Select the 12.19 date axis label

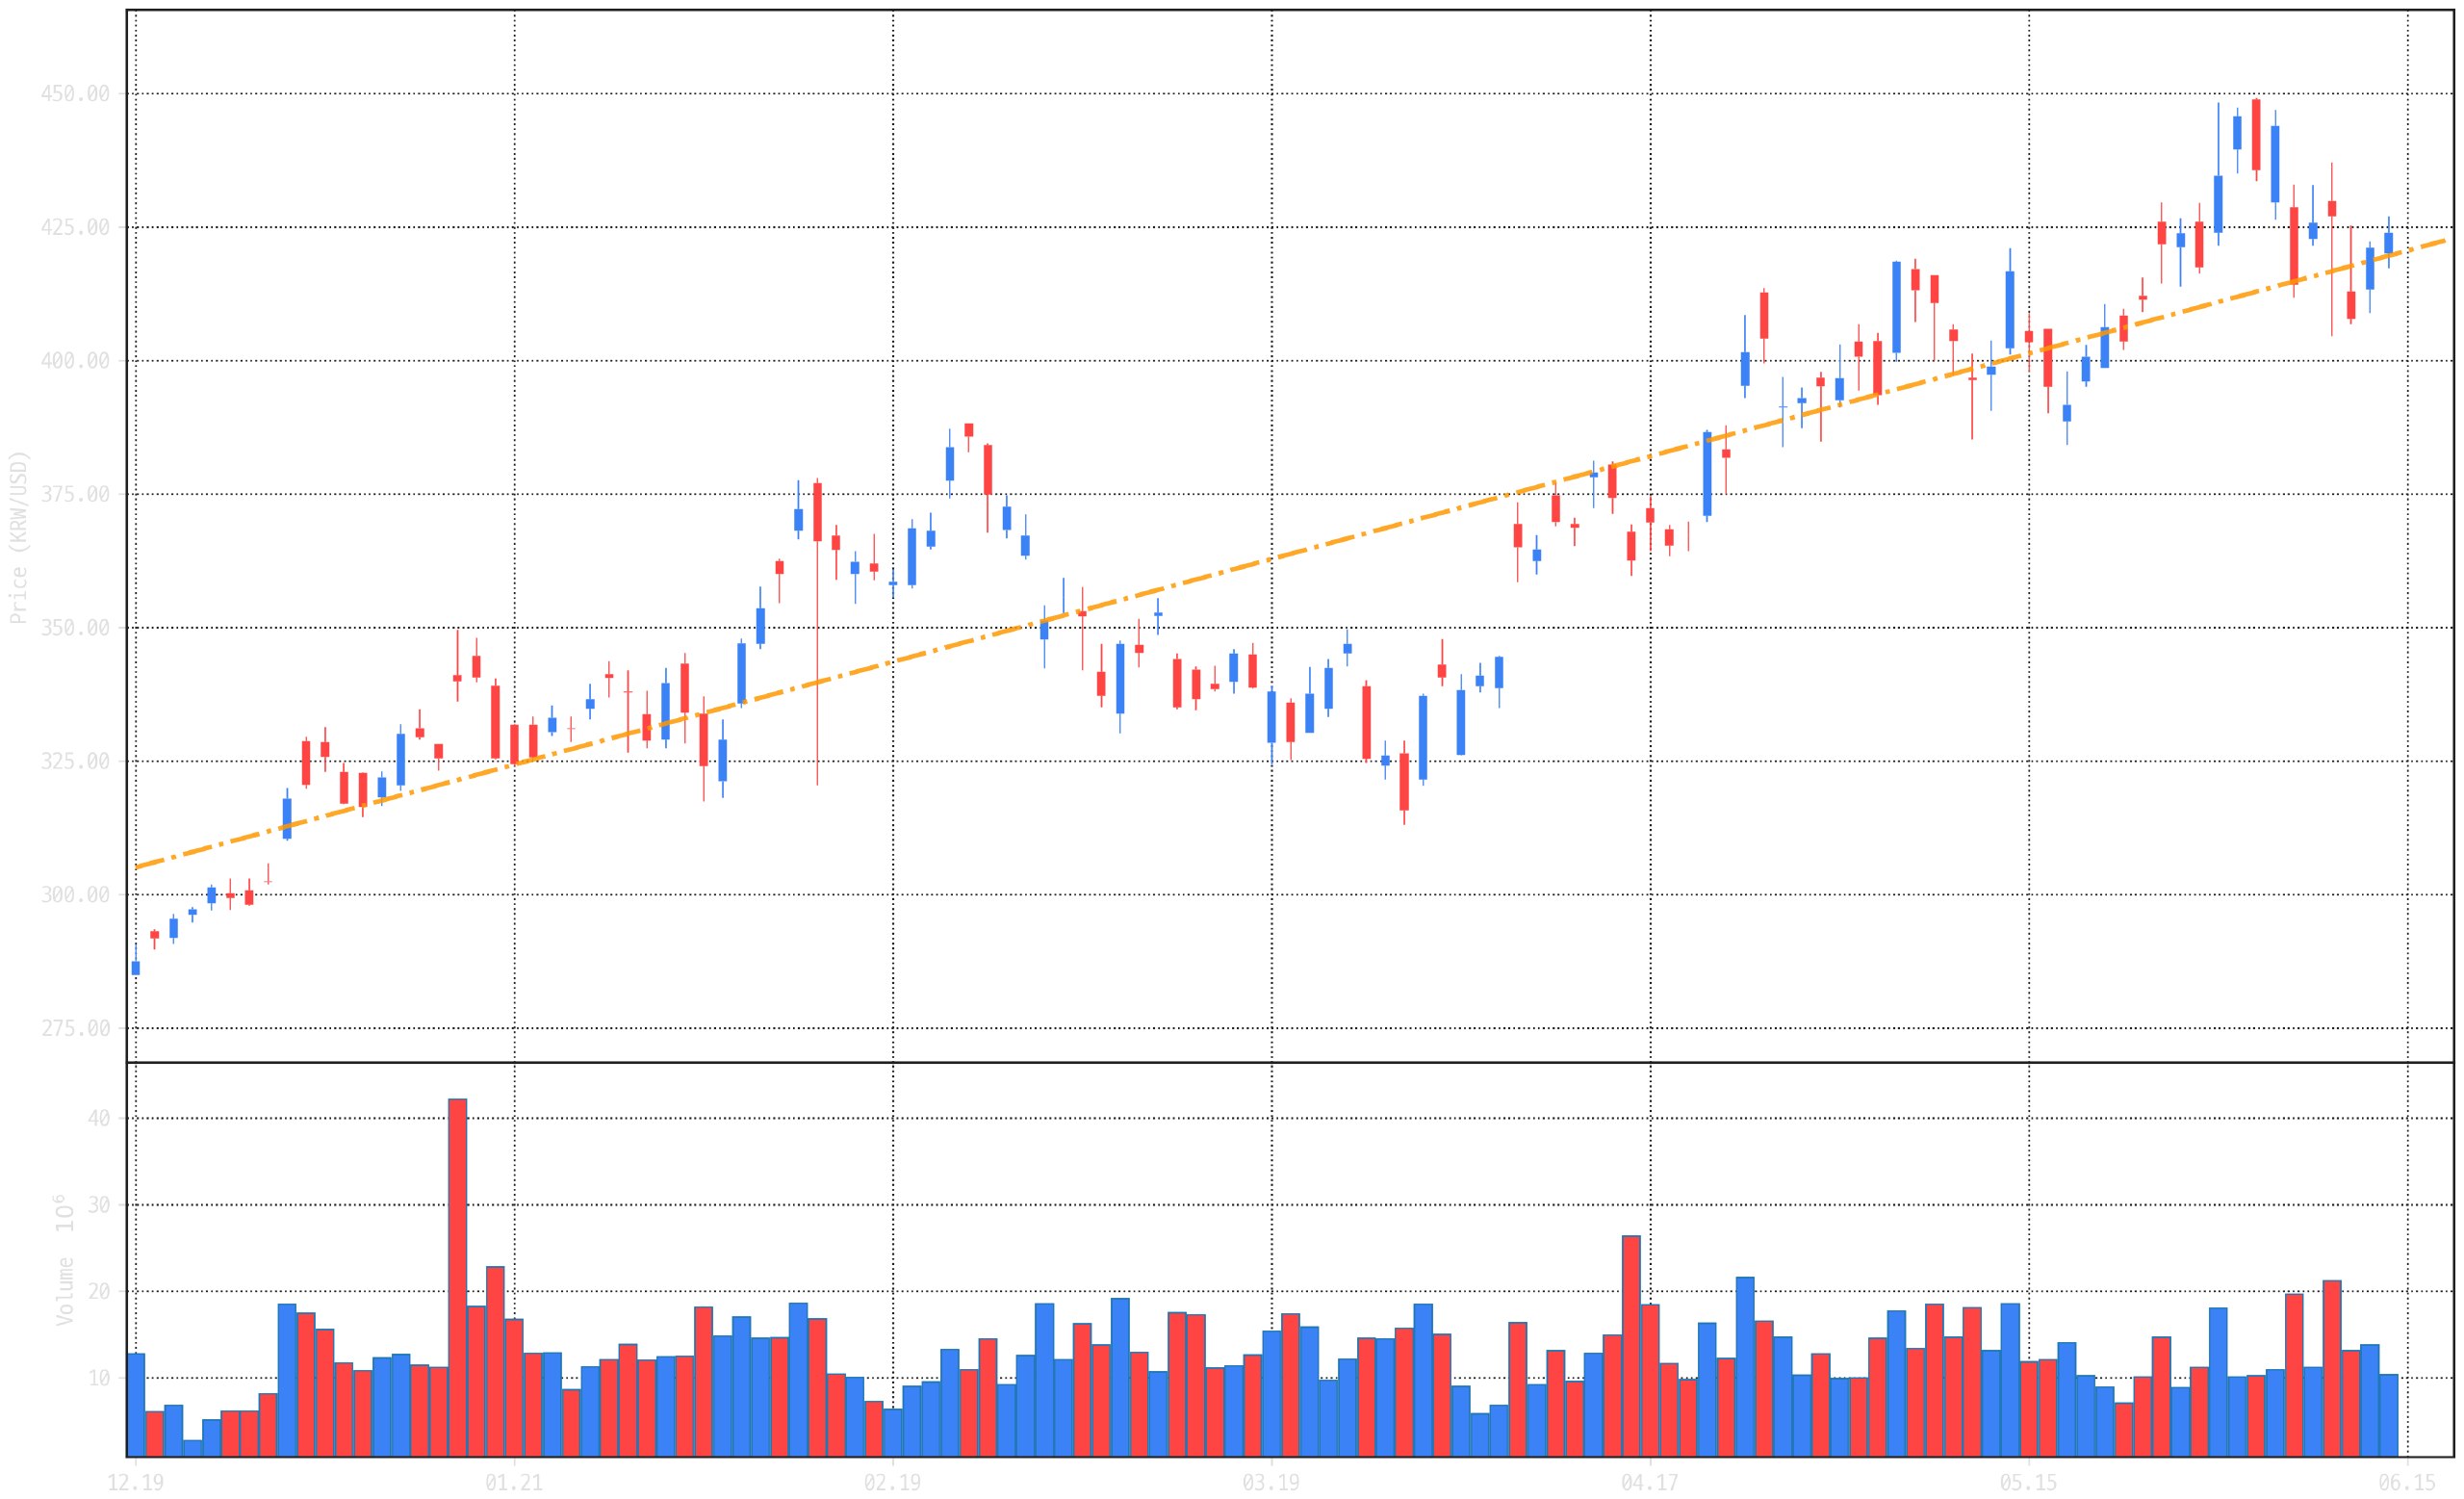[x=135, y=1482]
